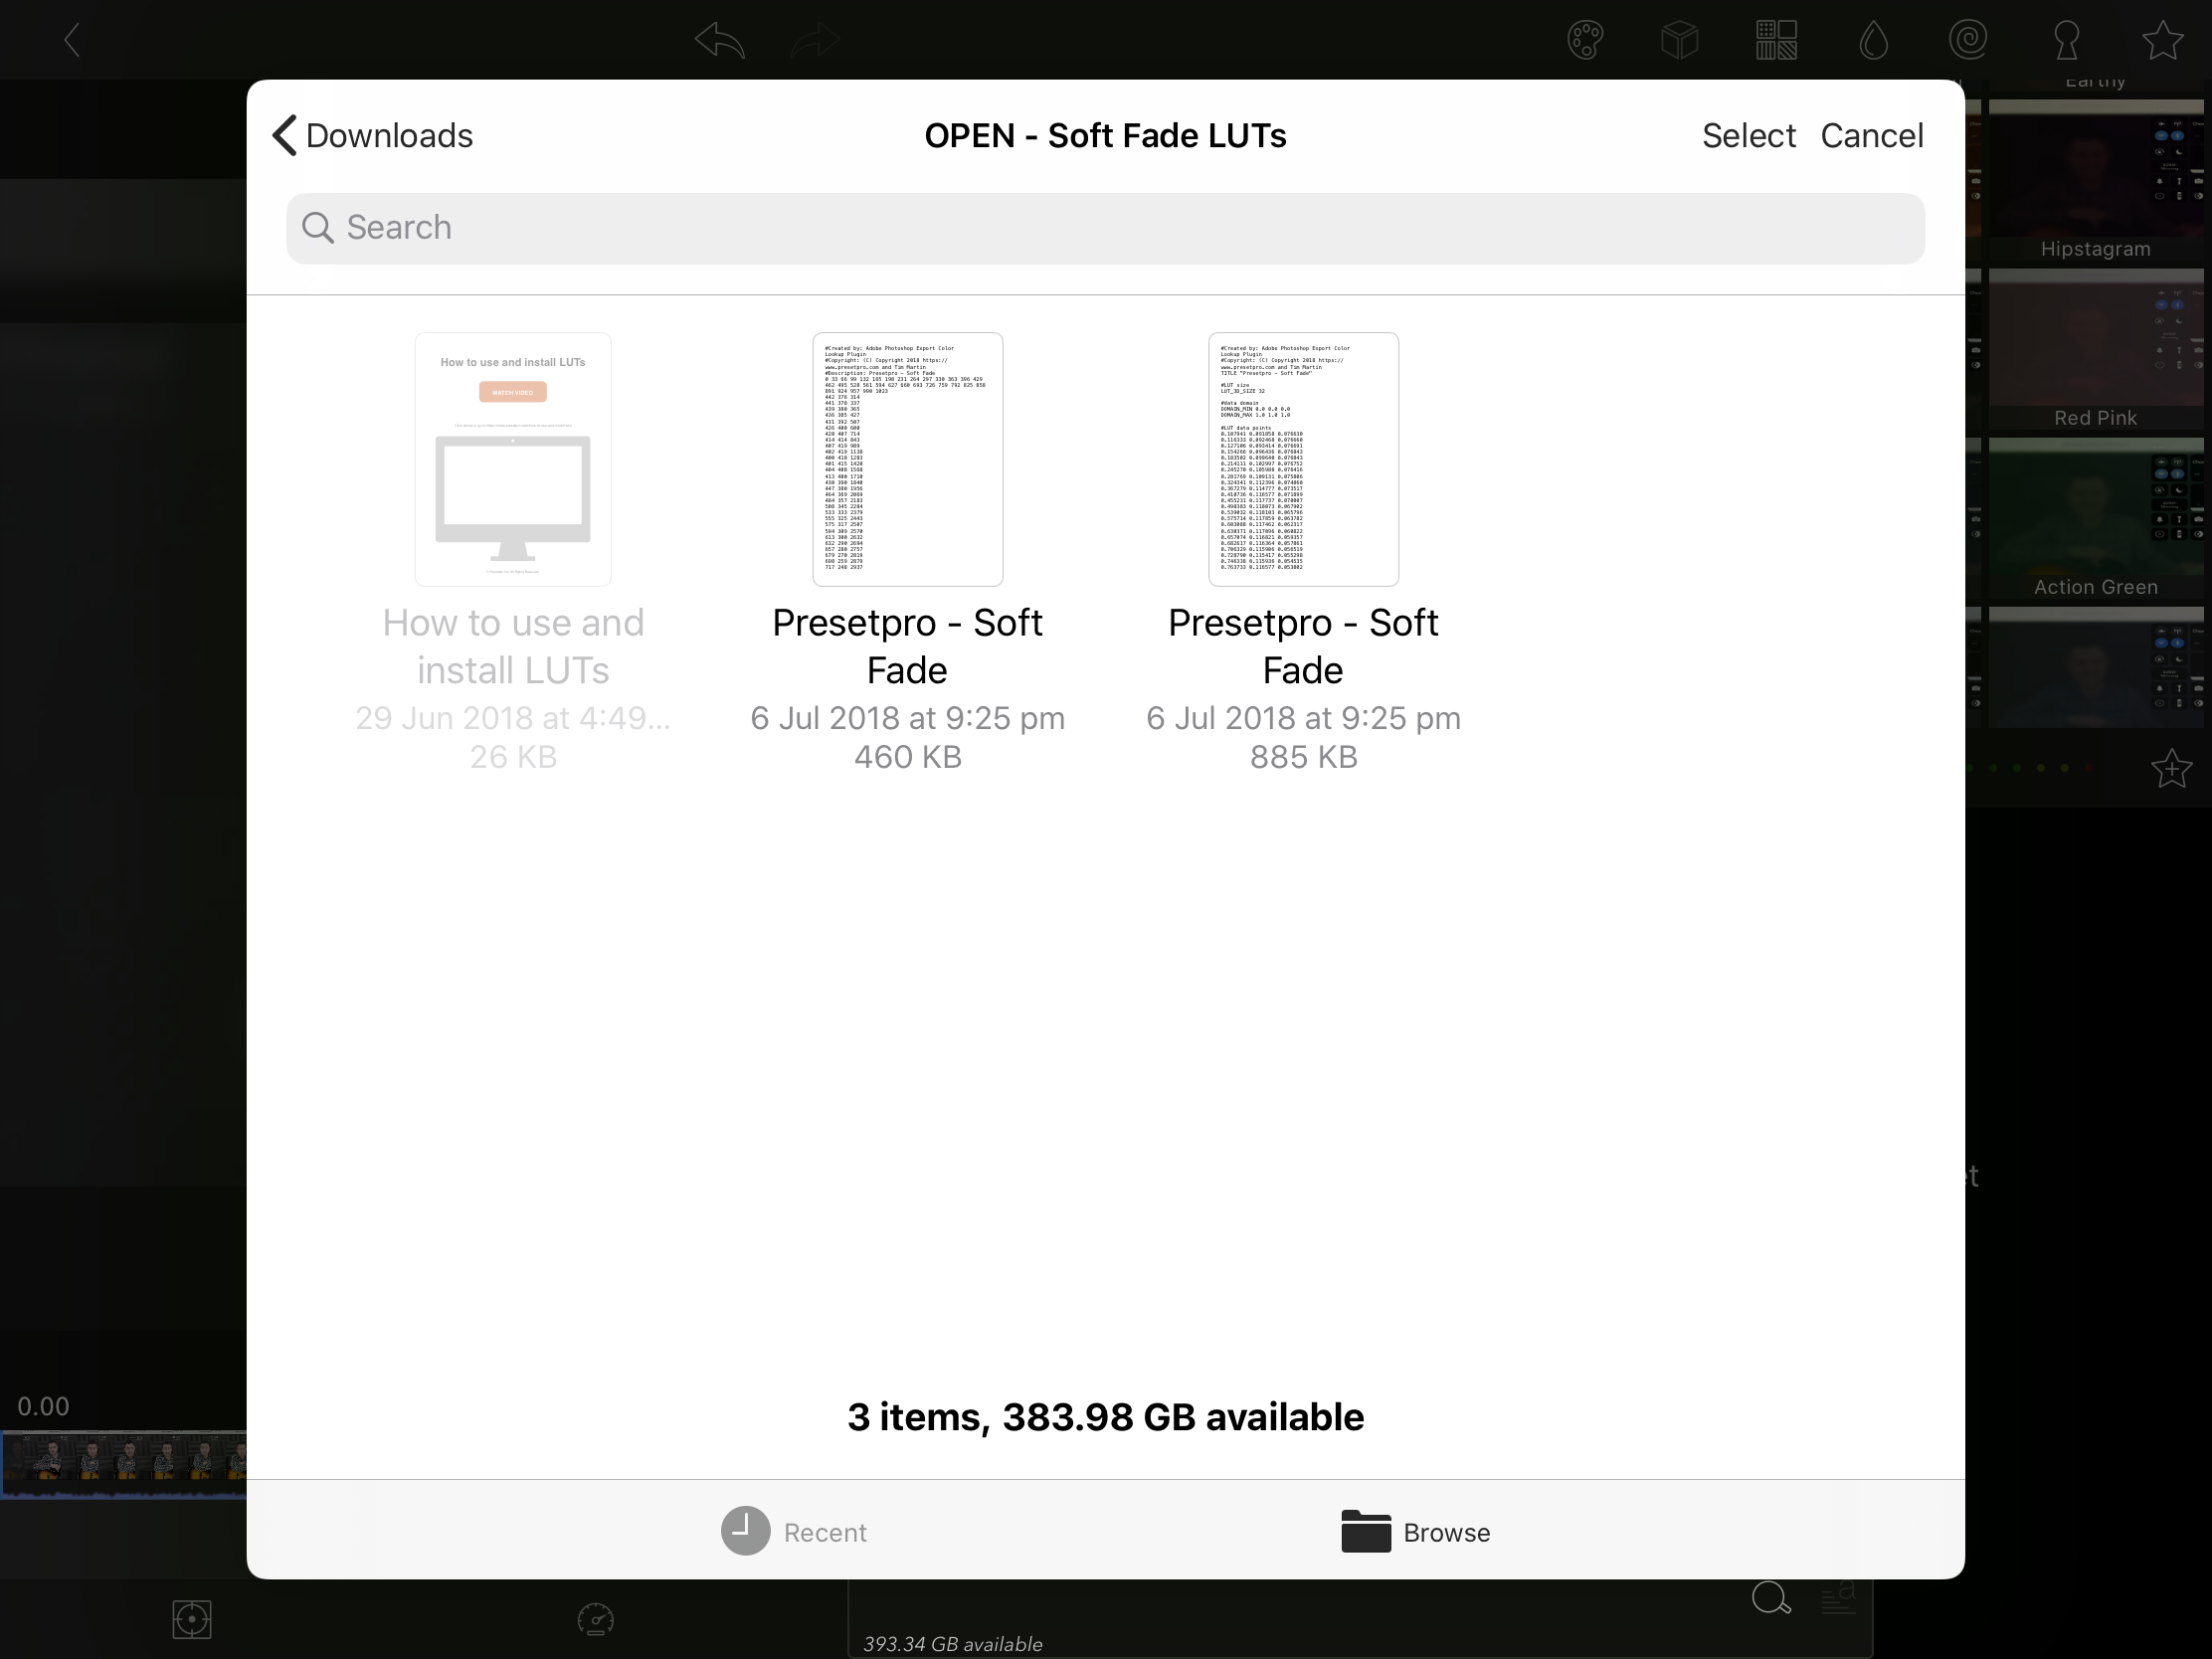
Task: Open the keyhole icon in top toolbar
Action: click(x=2066, y=40)
